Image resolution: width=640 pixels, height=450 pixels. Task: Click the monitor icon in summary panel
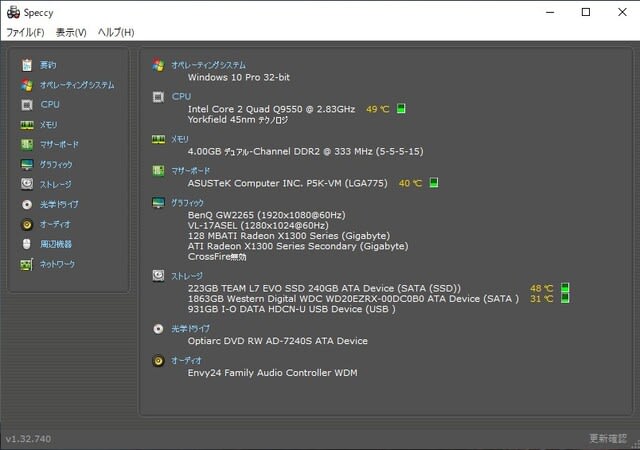point(158,203)
